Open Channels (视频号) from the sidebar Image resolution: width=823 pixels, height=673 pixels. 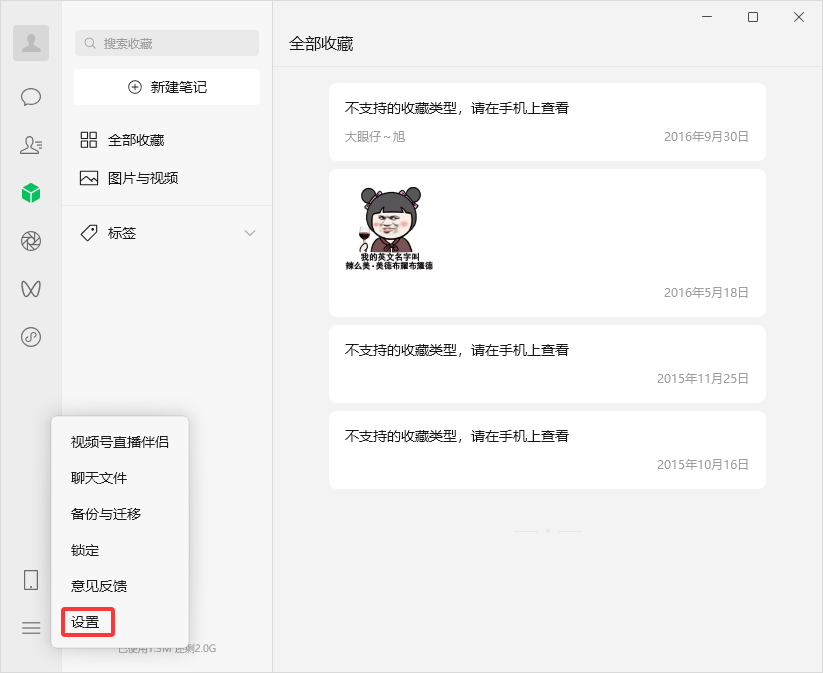[x=30, y=288]
